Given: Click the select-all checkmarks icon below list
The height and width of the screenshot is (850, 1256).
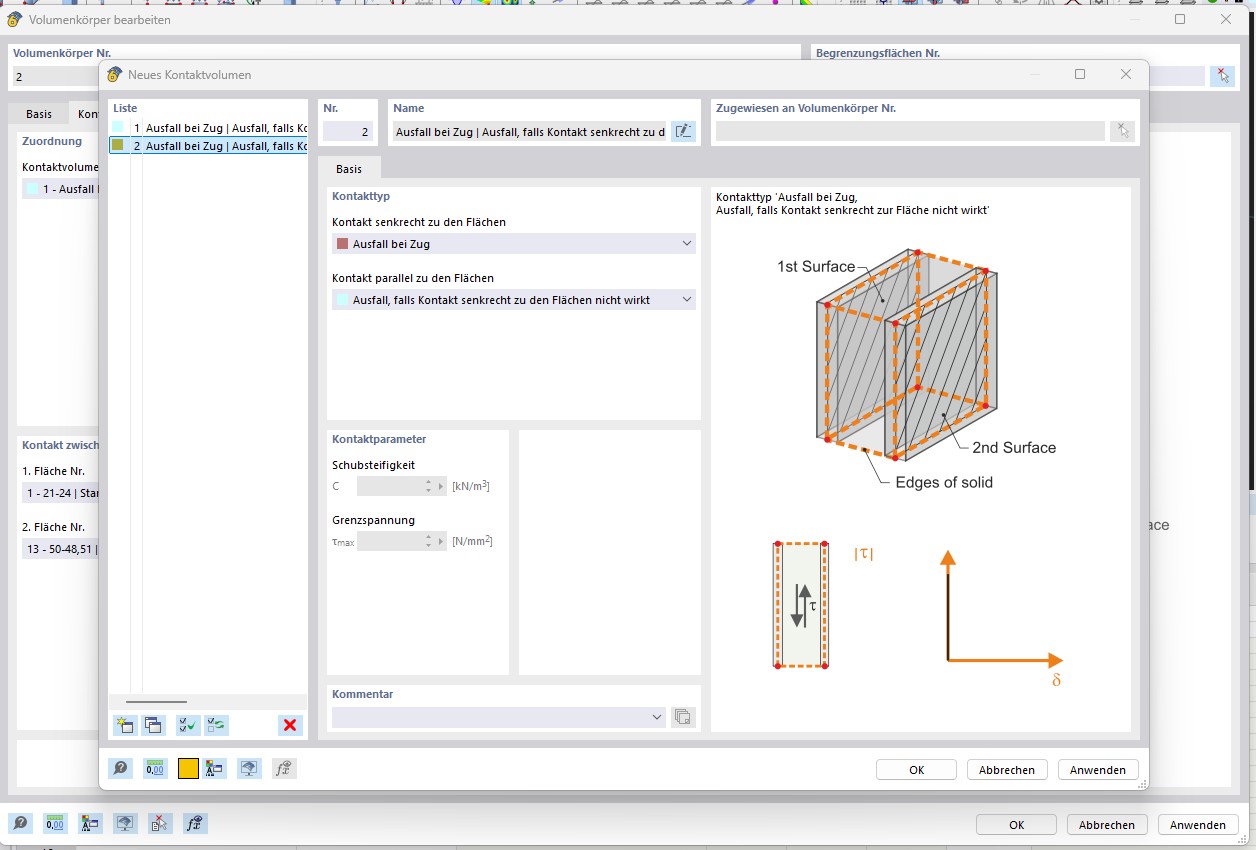Looking at the screenshot, I should pos(187,726).
